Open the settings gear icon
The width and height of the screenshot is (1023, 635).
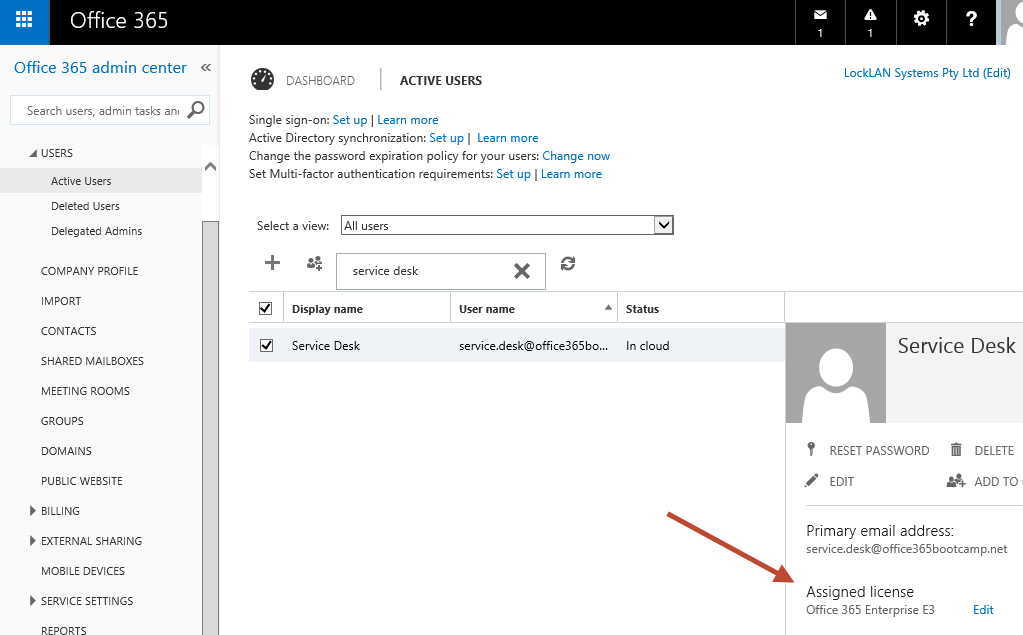[920, 18]
